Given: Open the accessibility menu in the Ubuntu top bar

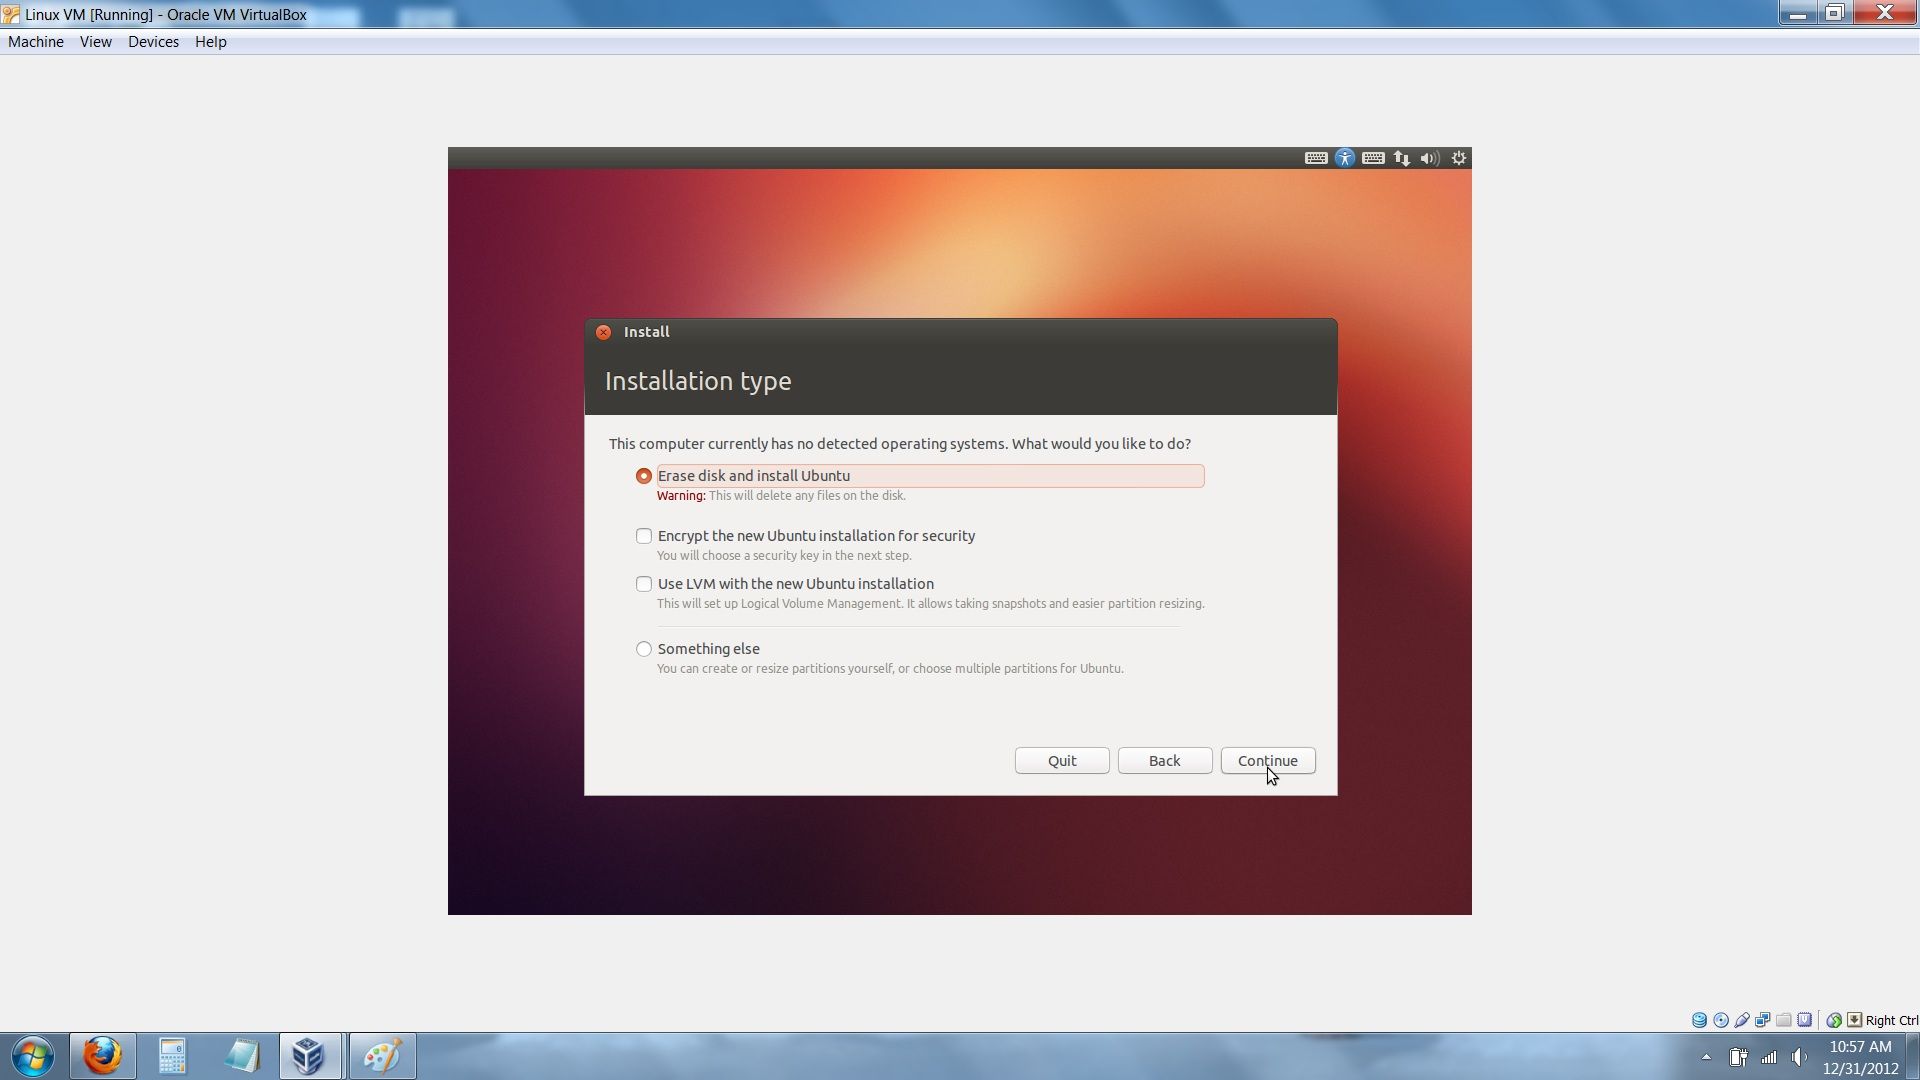Looking at the screenshot, I should click(1345, 158).
